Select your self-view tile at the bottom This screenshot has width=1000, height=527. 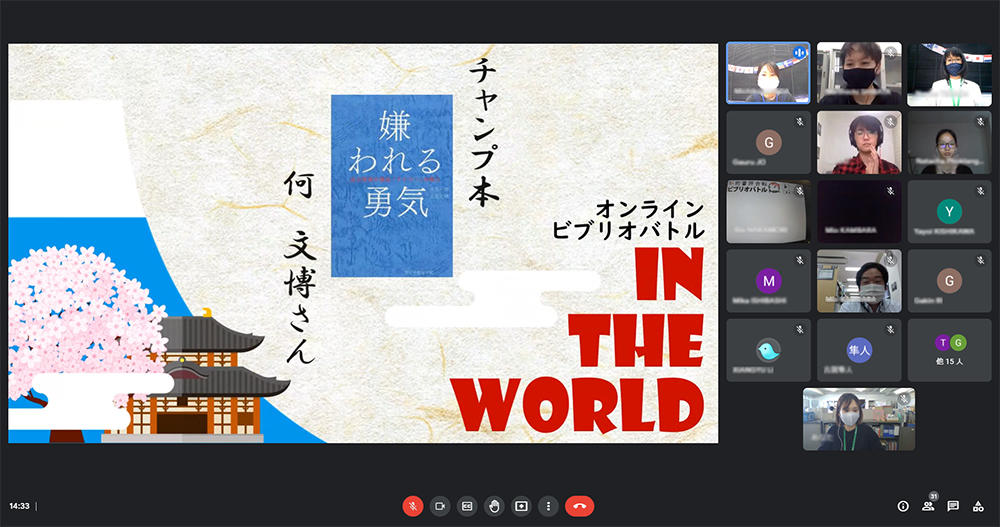point(859,419)
